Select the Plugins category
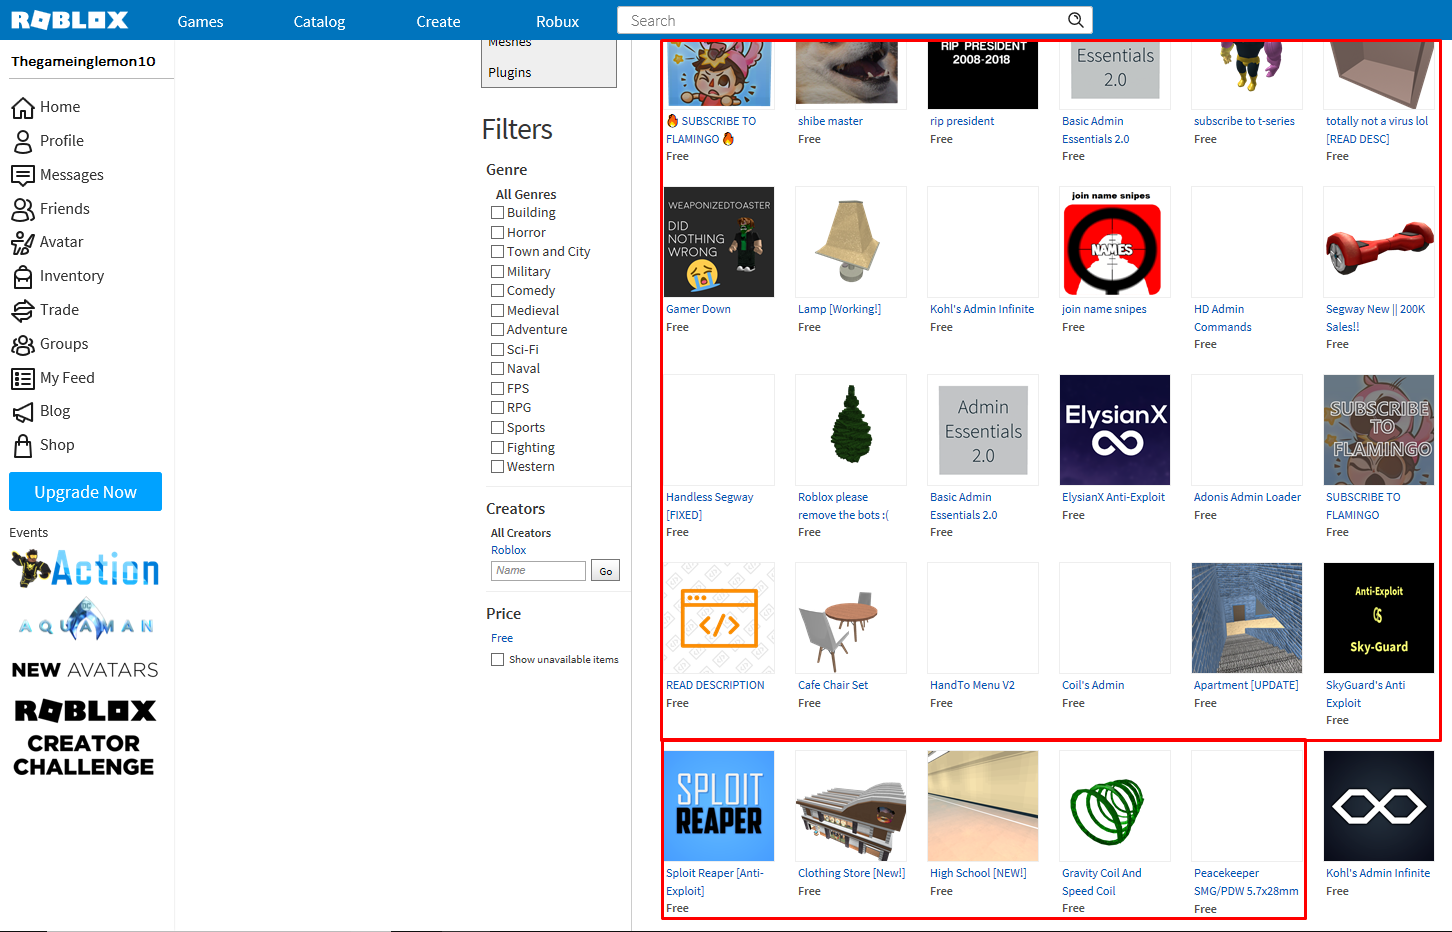The image size is (1452, 932). 510,72
